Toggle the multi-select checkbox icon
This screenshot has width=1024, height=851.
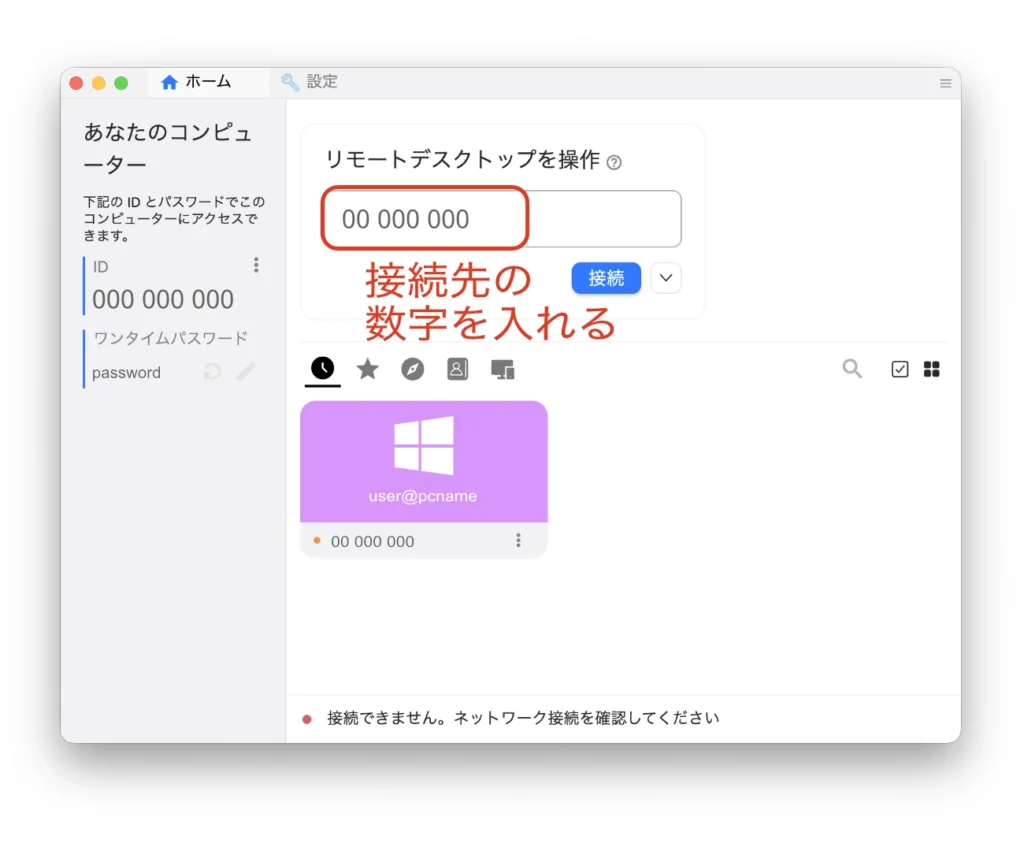[x=900, y=369]
